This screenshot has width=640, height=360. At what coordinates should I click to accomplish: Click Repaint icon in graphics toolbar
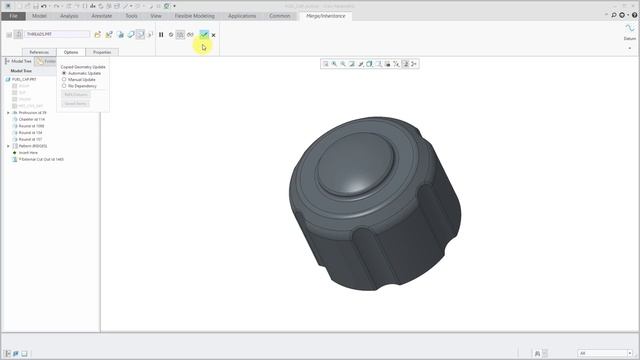click(x=352, y=64)
